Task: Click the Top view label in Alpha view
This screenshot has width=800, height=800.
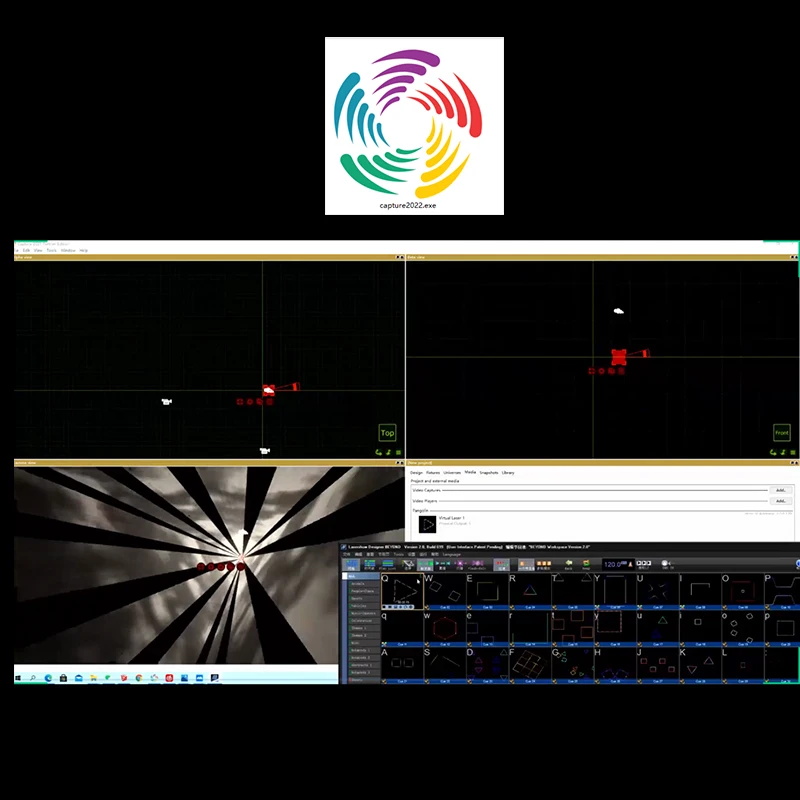Action: click(x=387, y=433)
